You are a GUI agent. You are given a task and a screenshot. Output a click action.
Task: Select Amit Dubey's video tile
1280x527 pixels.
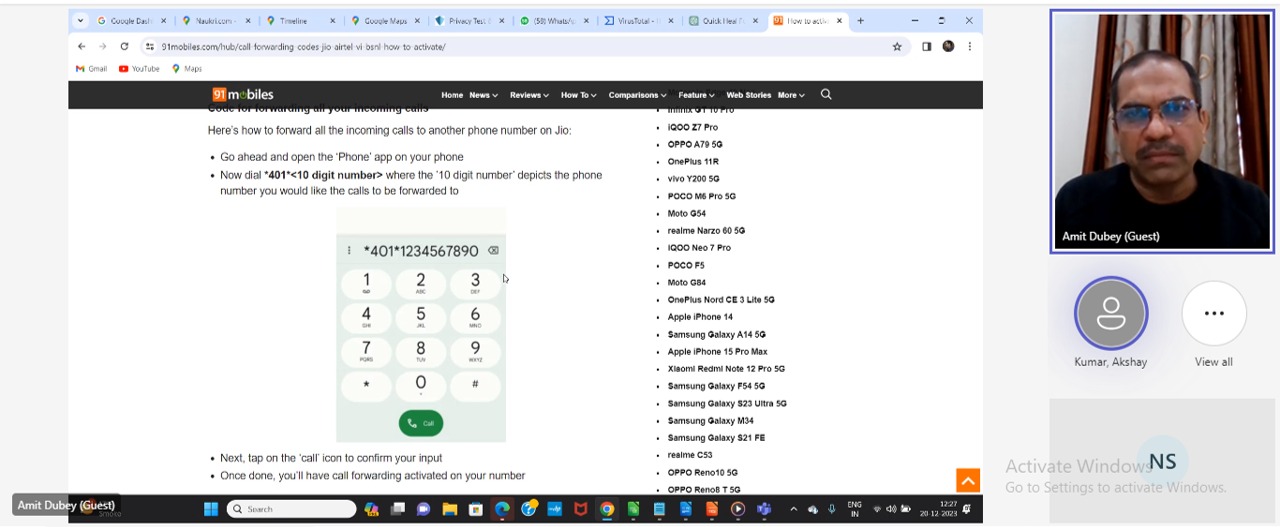(x=1162, y=131)
